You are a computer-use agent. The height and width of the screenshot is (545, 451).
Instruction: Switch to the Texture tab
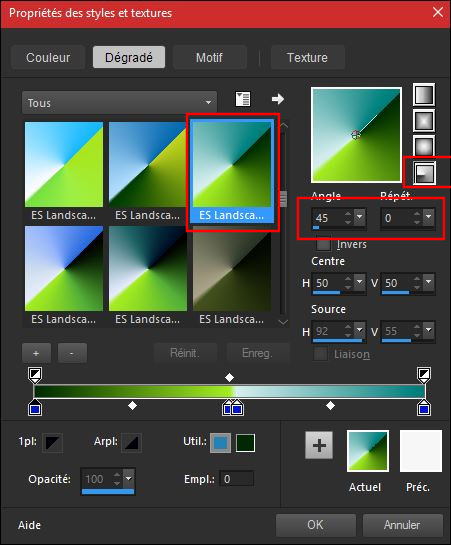tap(308, 57)
